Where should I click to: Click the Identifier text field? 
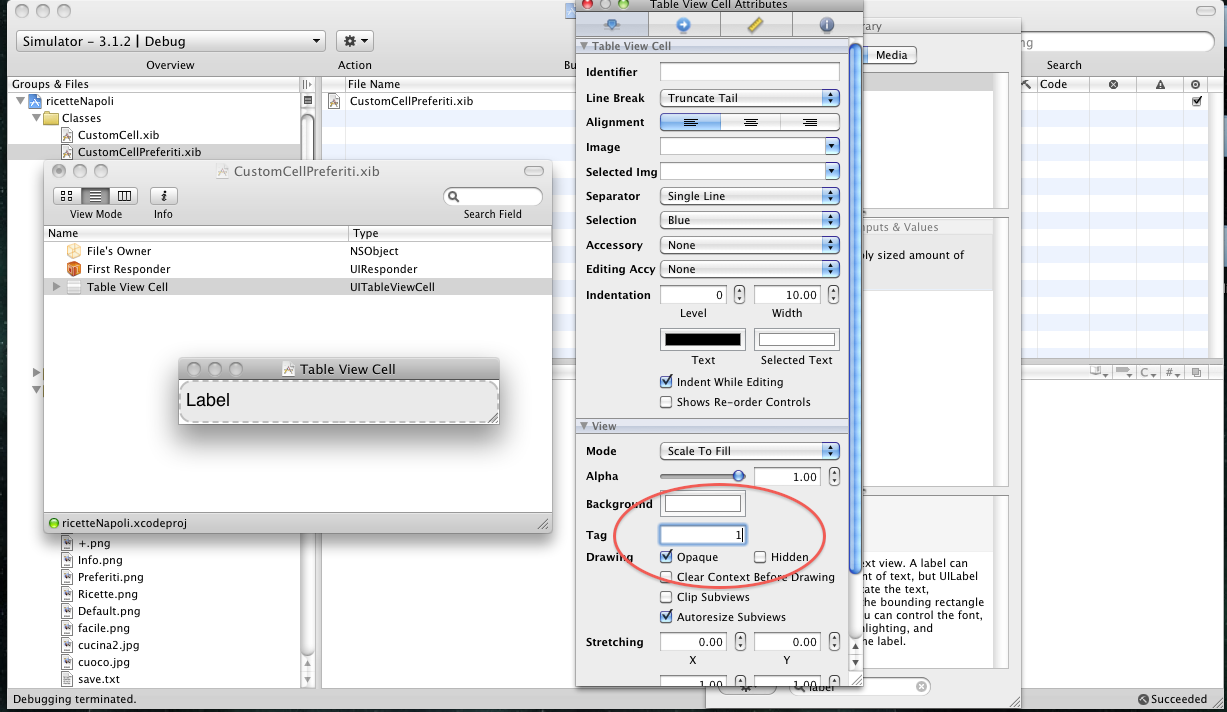point(749,72)
